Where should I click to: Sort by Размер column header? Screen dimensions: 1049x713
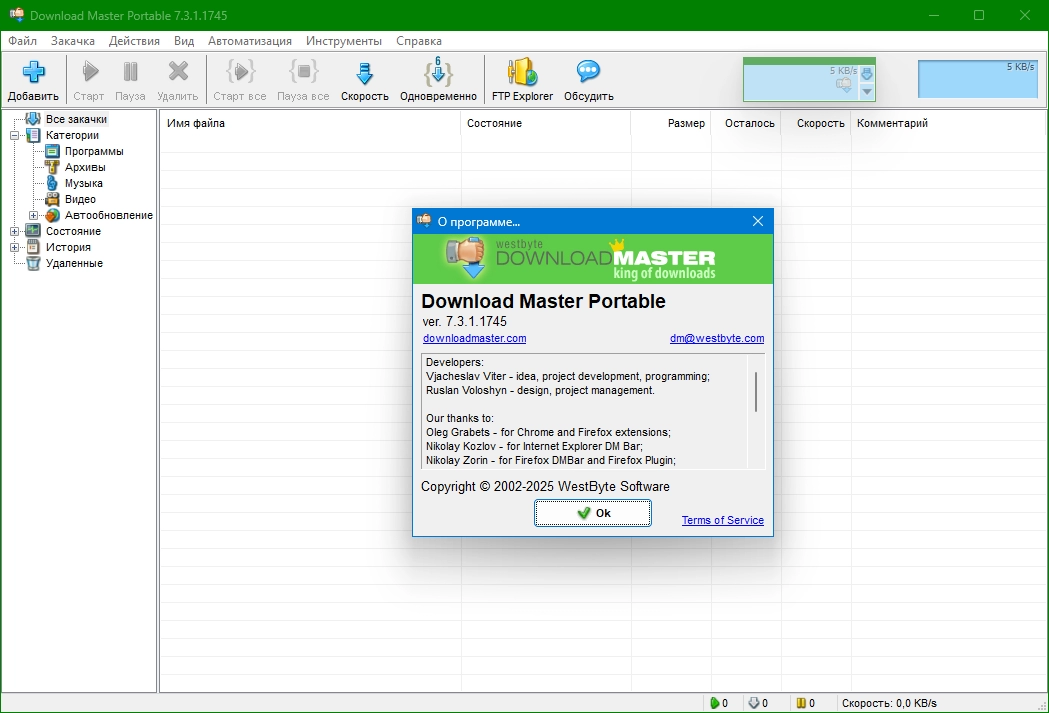671,123
